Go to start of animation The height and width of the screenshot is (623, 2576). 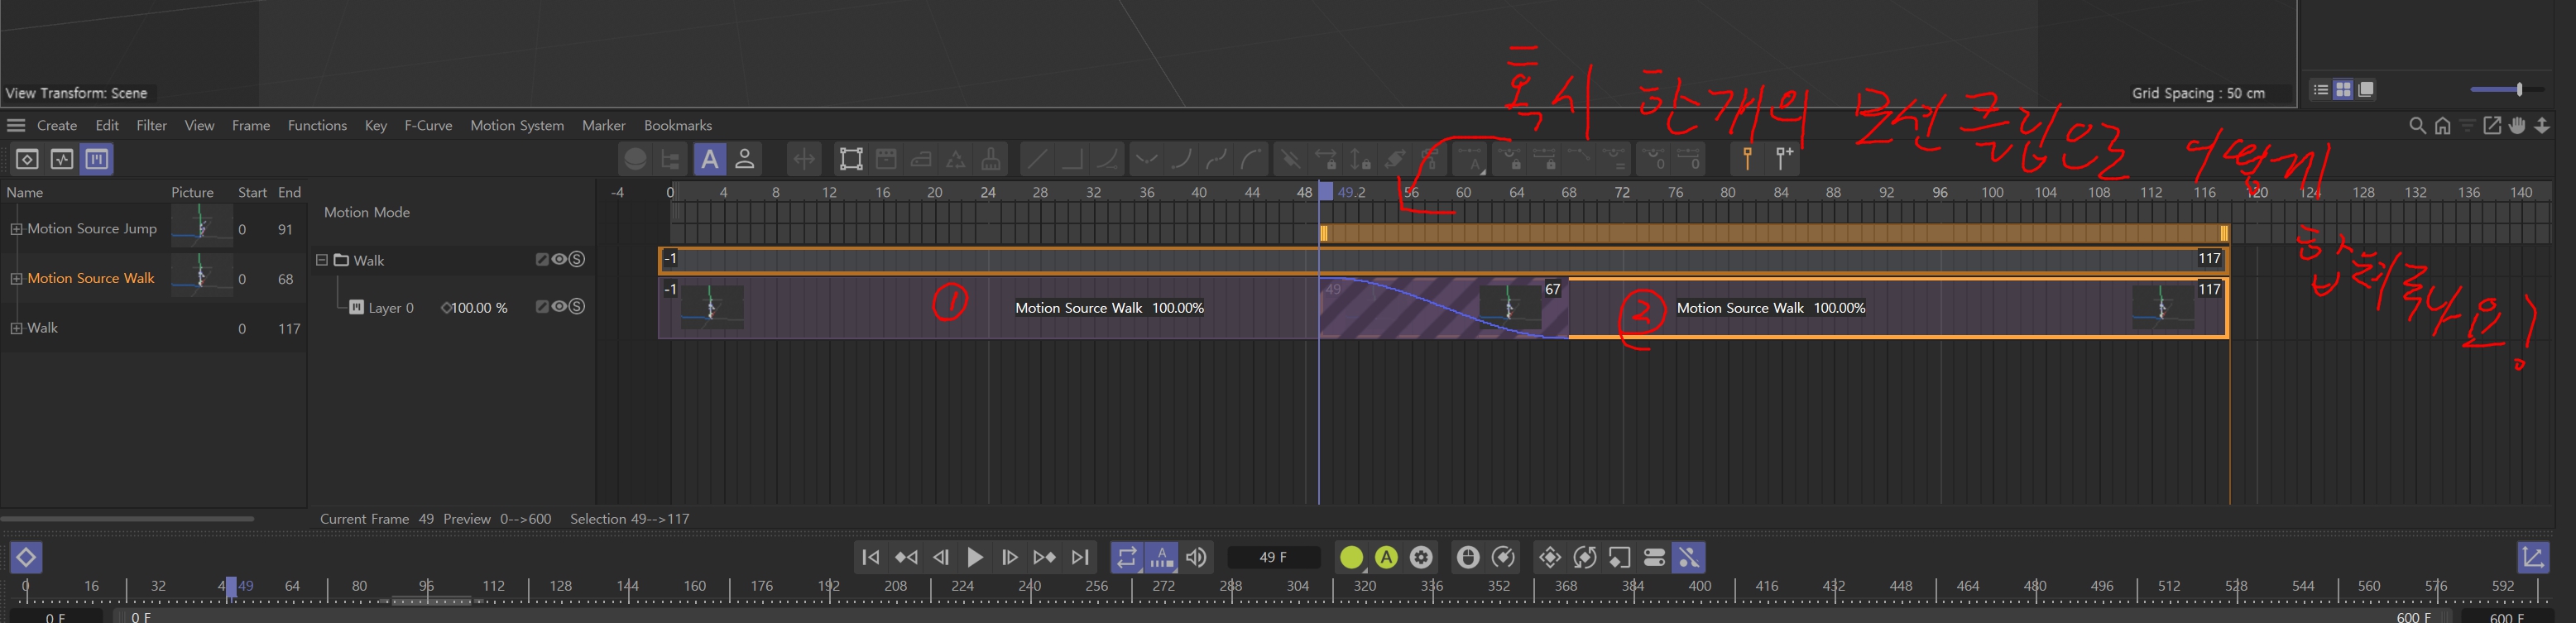point(870,557)
